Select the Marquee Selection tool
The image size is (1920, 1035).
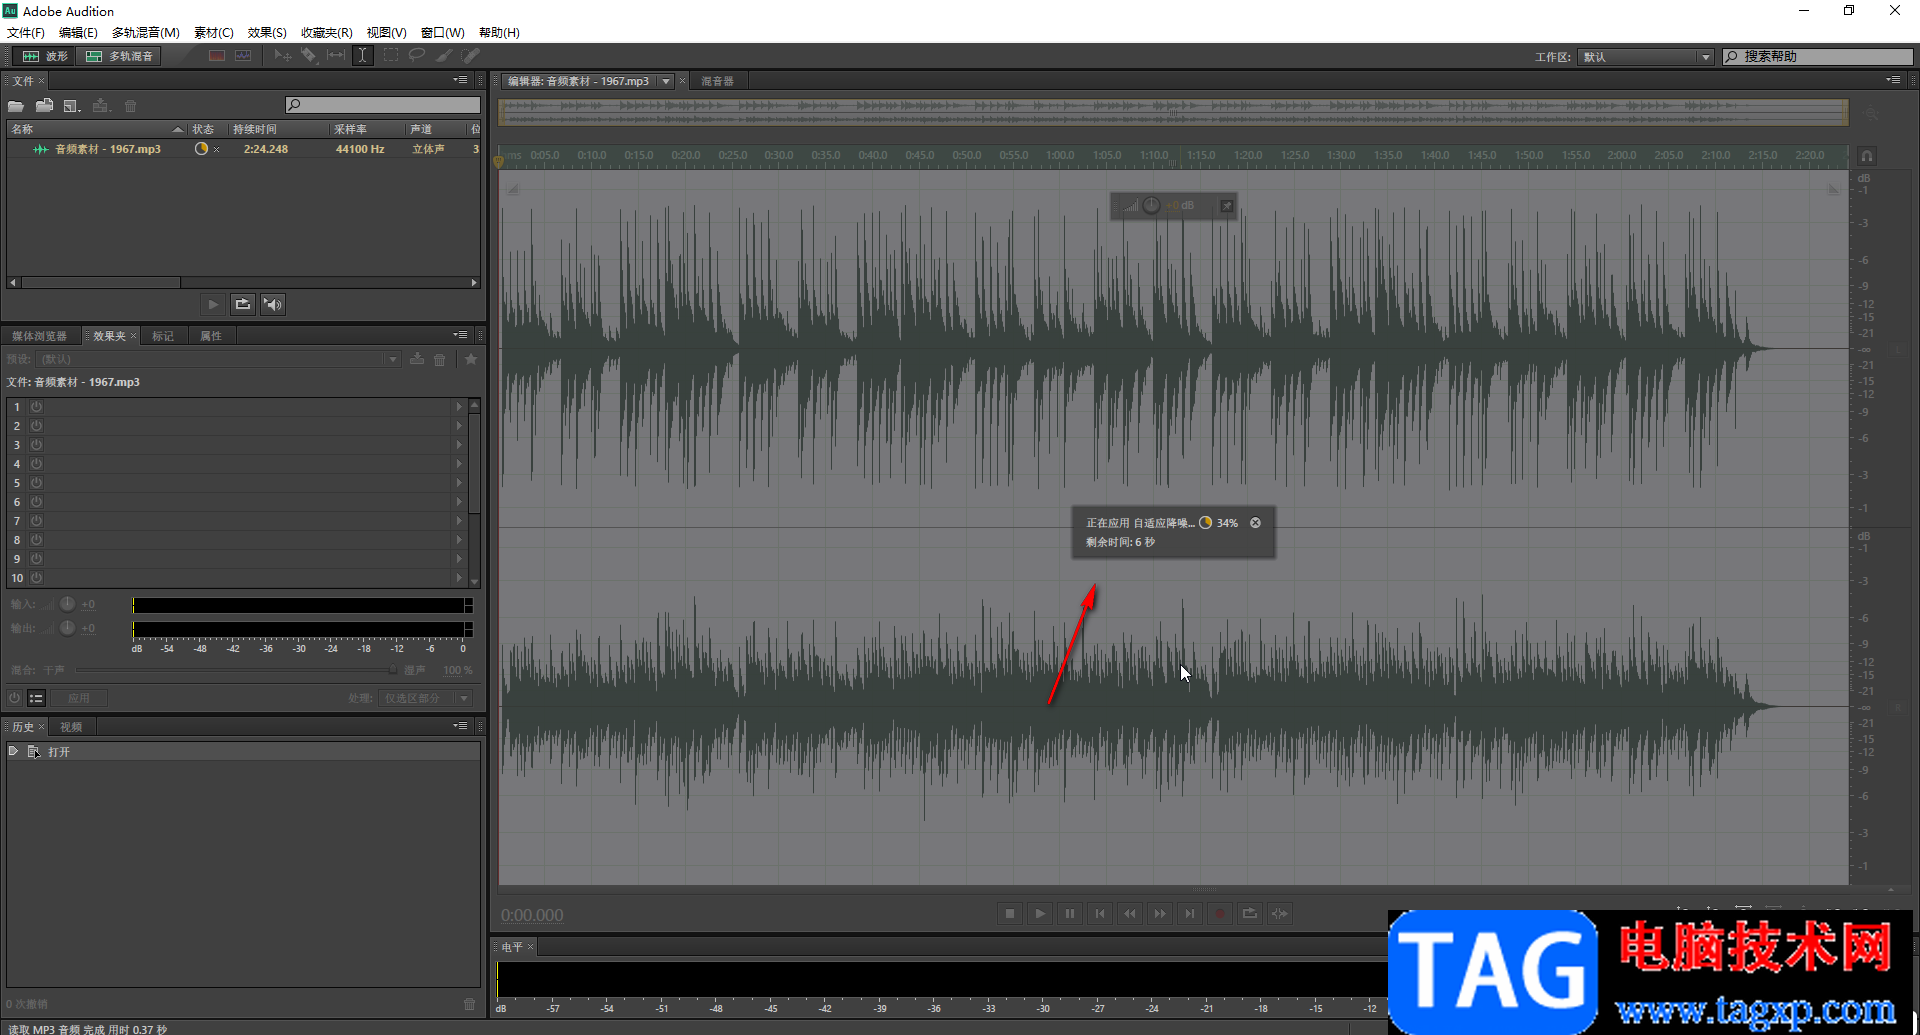391,56
